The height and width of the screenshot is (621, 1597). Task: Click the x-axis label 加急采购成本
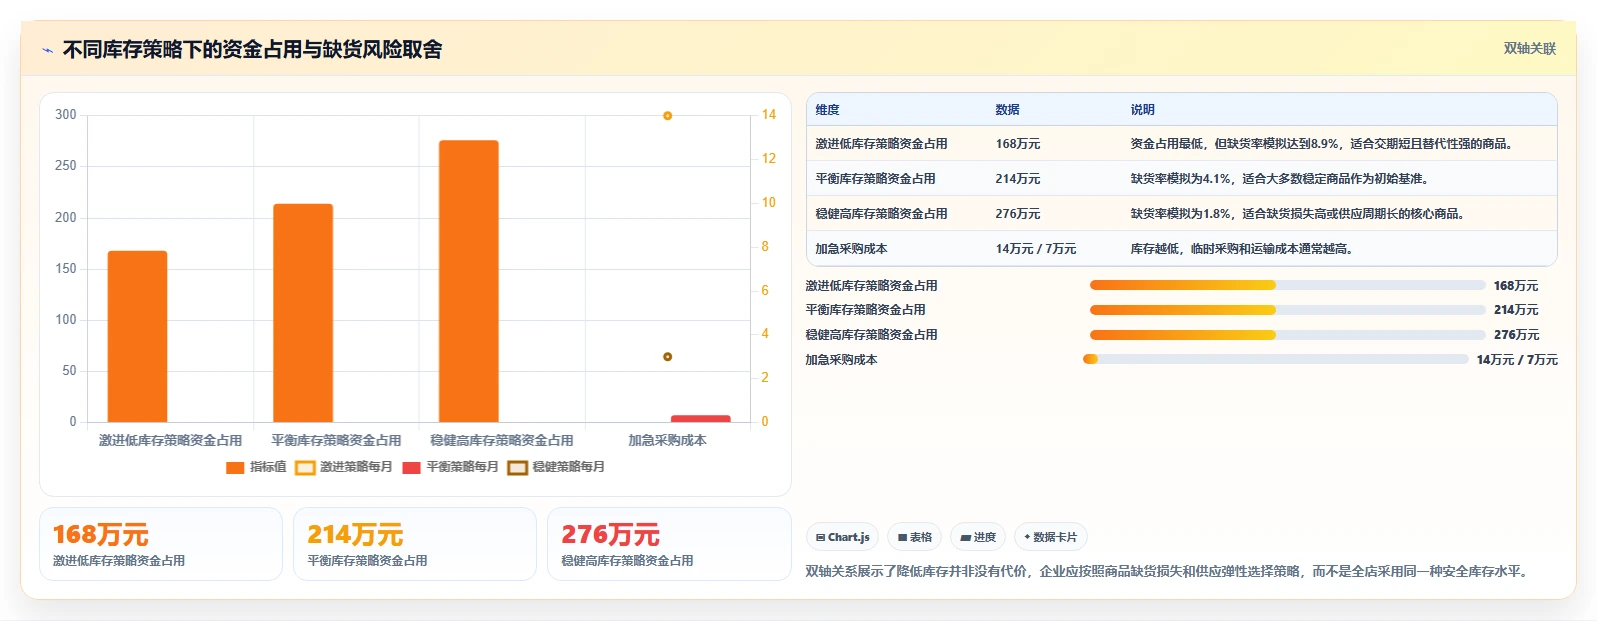pyautogui.click(x=667, y=440)
